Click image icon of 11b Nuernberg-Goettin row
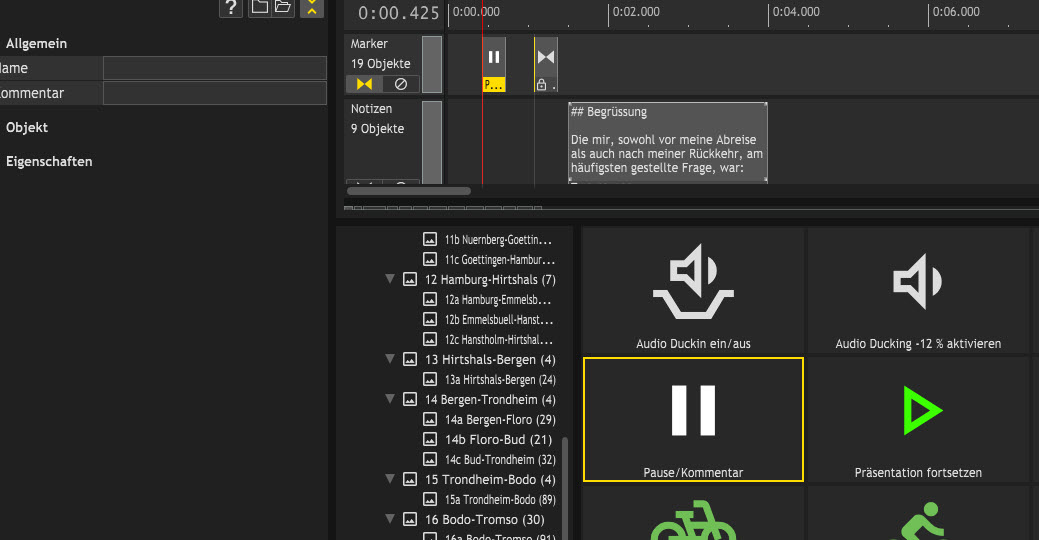1039x540 pixels. (x=430, y=239)
